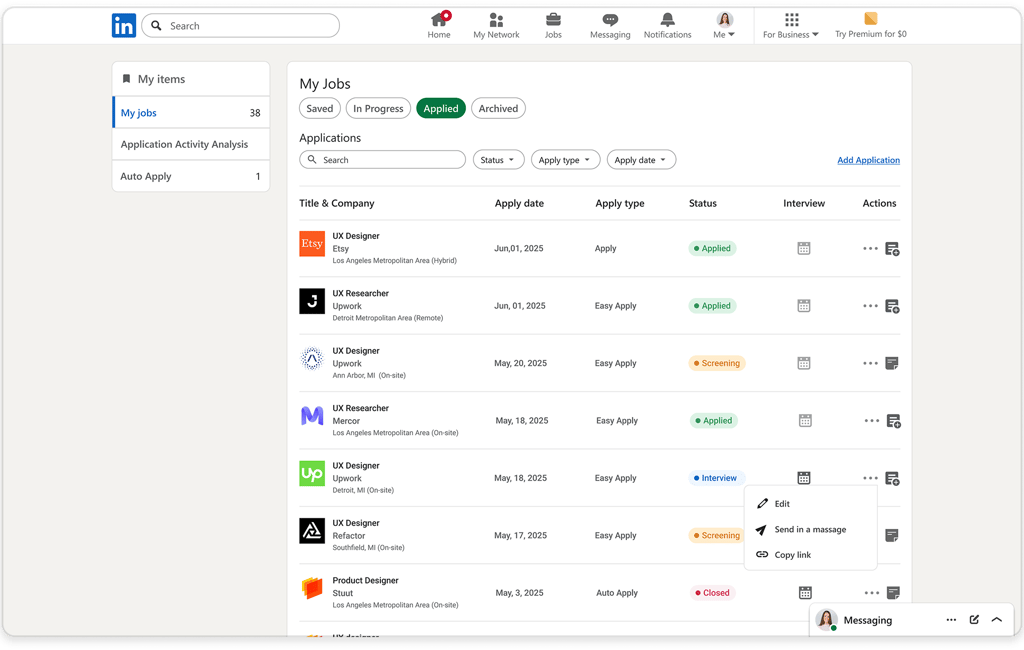Add note for Upwork Detroit UX Designer
The width and height of the screenshot is (1024, 650).
(x=892, y=479)
